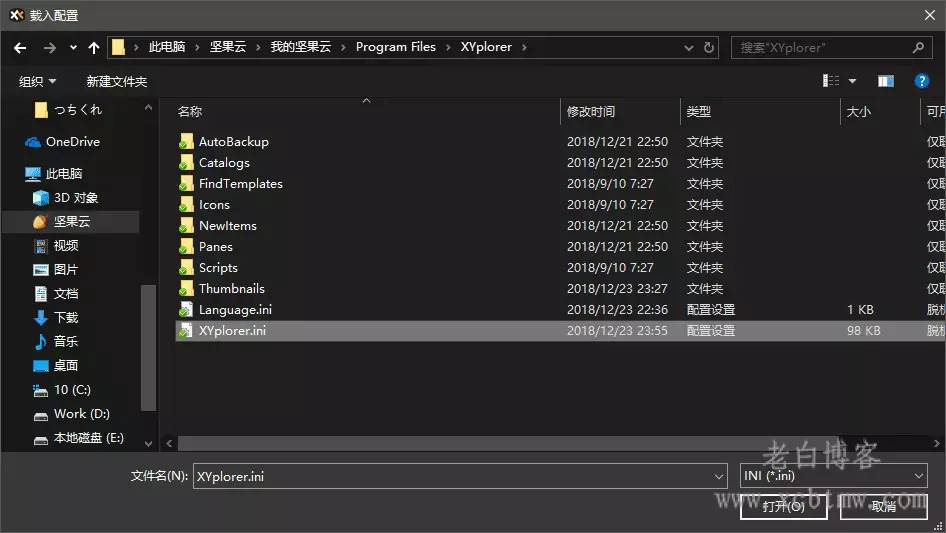Select the Language.ini file

coord(235,310)
